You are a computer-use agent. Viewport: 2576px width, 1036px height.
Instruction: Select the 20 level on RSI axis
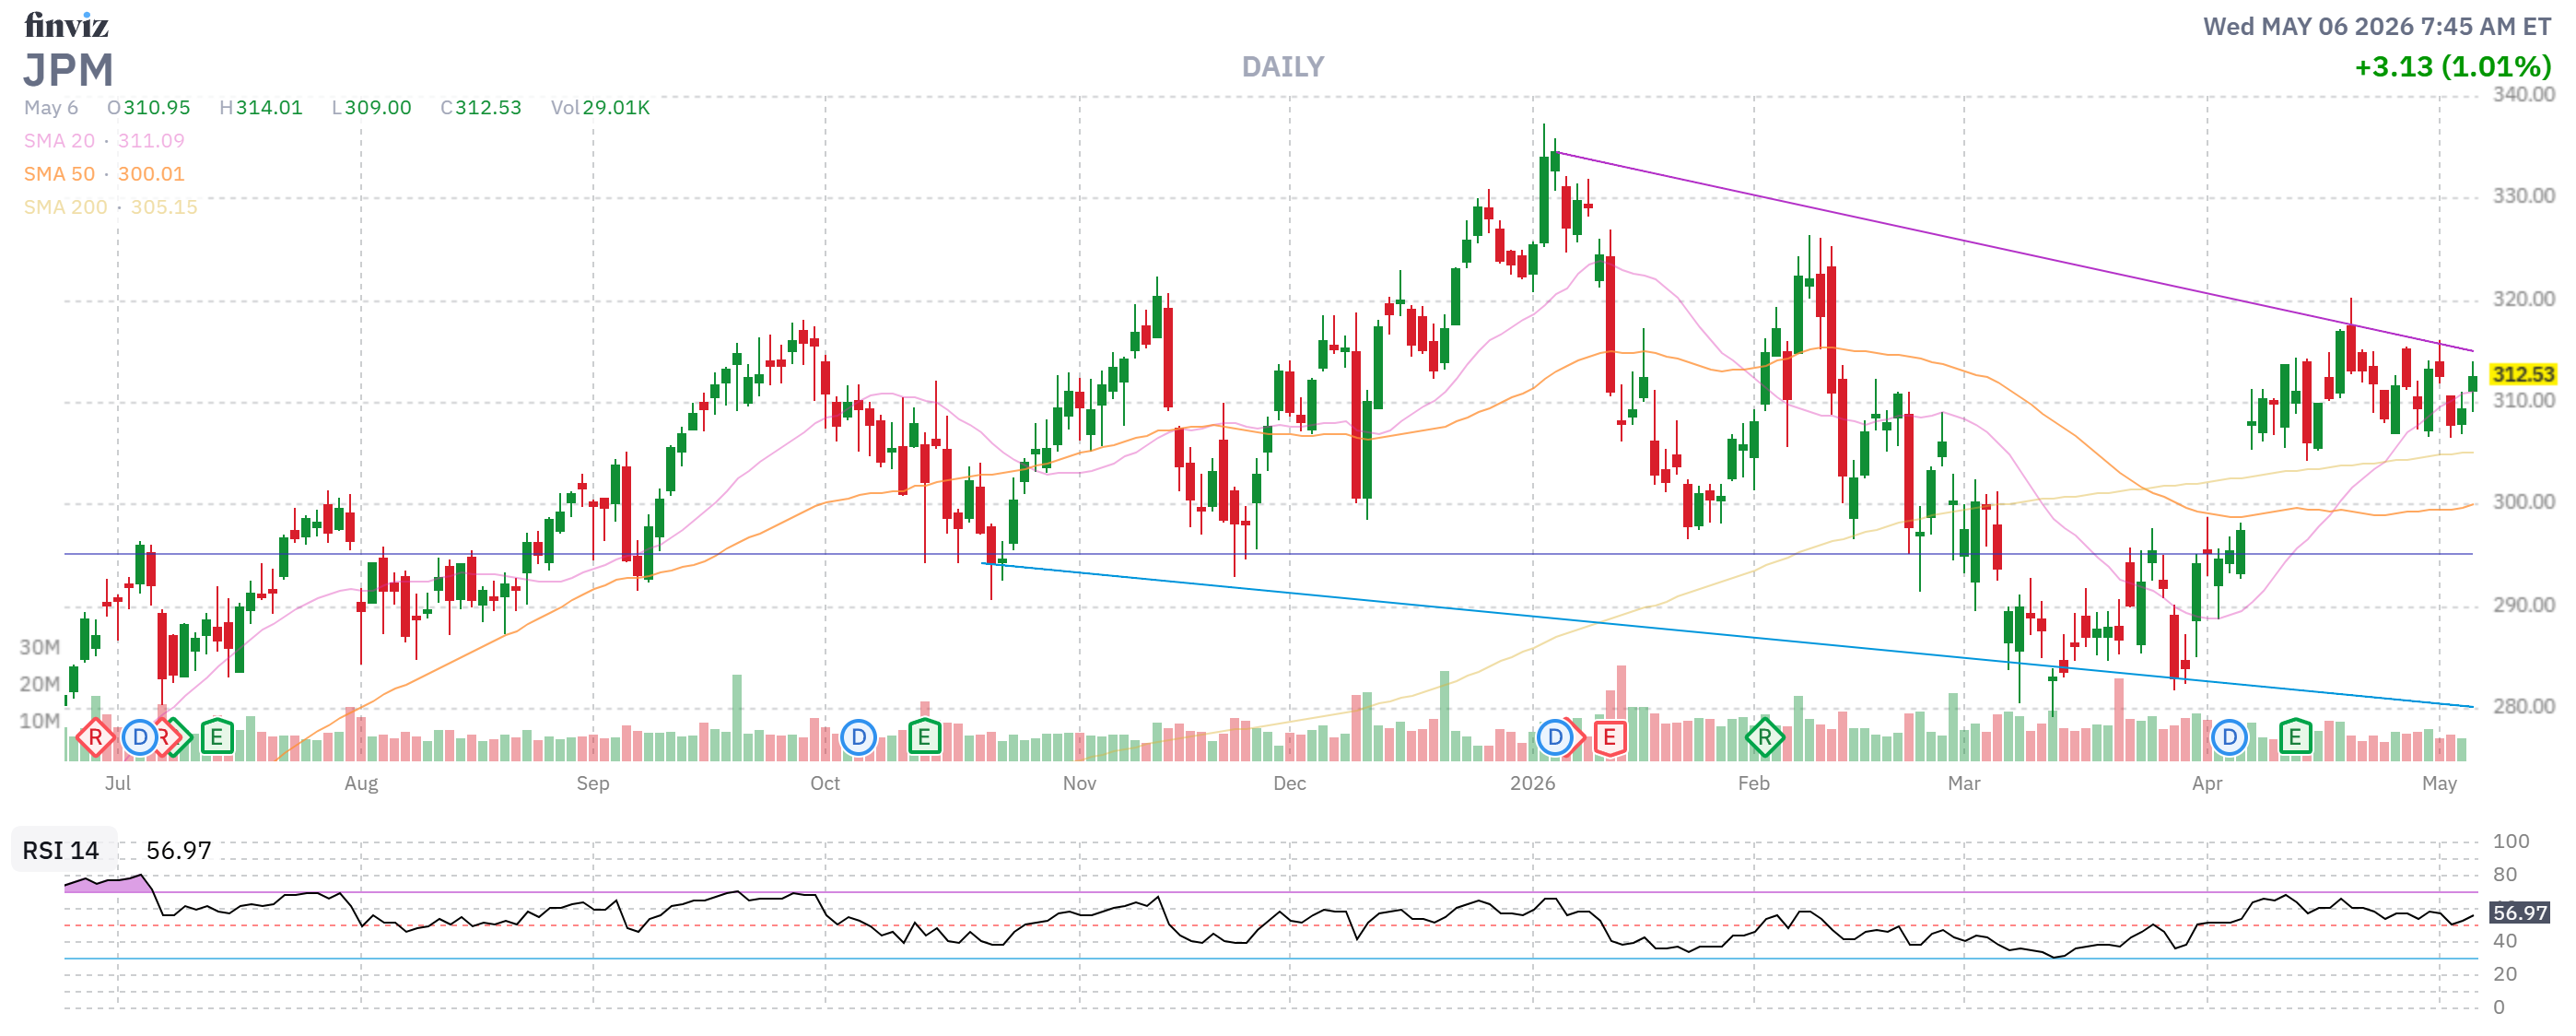(2505, 974)
